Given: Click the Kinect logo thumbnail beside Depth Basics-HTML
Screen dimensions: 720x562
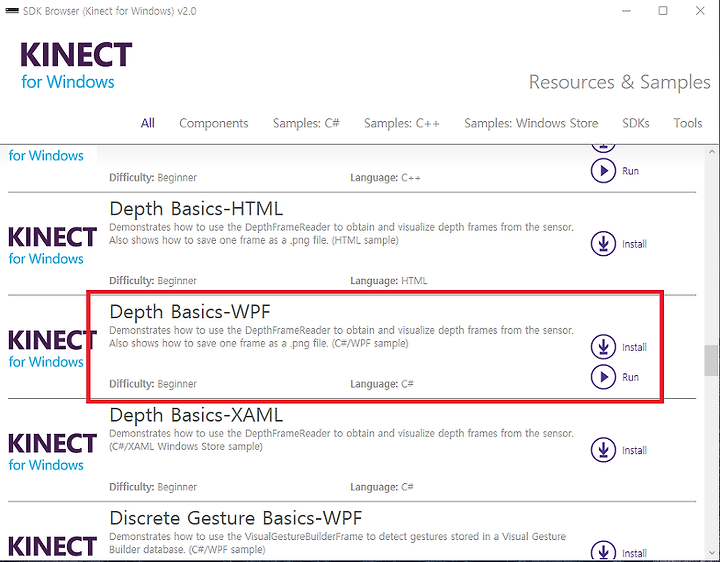Looking at the screenshot, I should pyautogui.click(x=52, y=246).
